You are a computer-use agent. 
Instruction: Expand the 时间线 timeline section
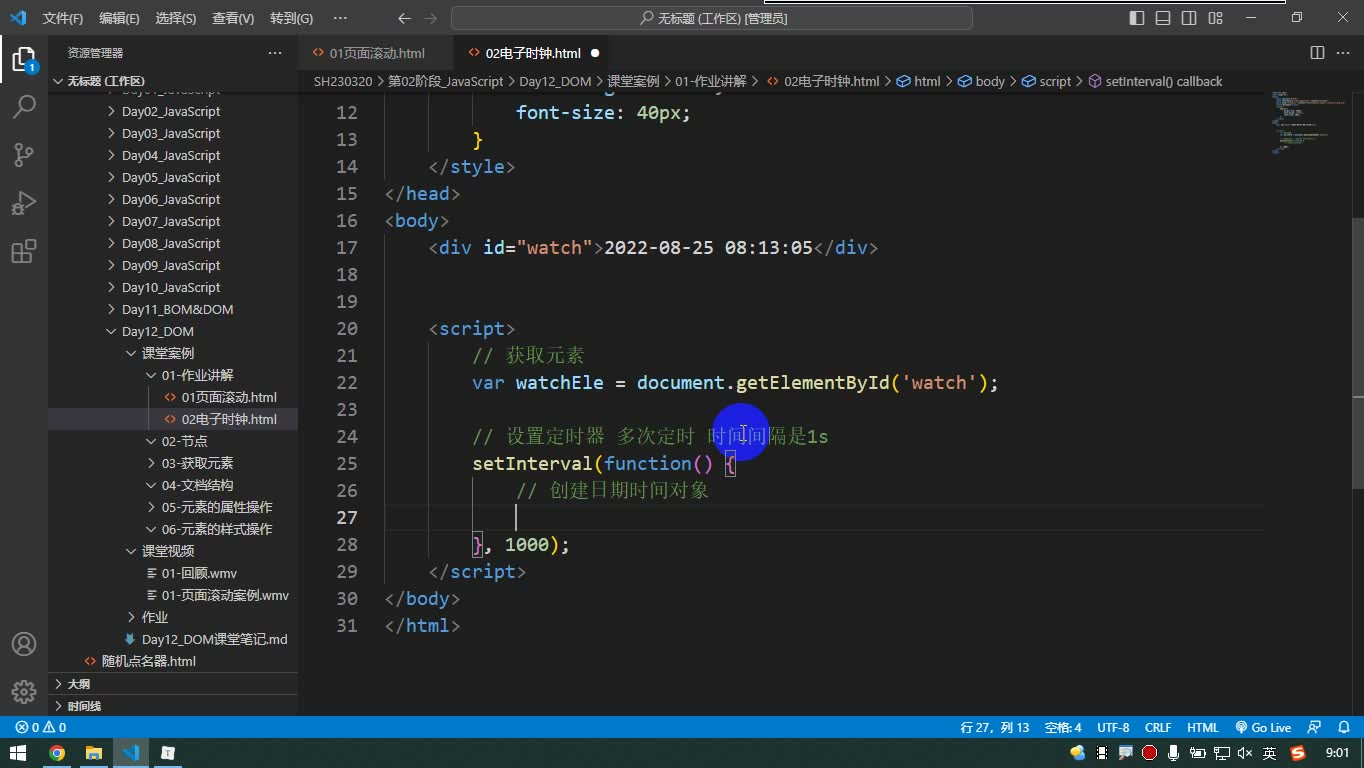84,706
